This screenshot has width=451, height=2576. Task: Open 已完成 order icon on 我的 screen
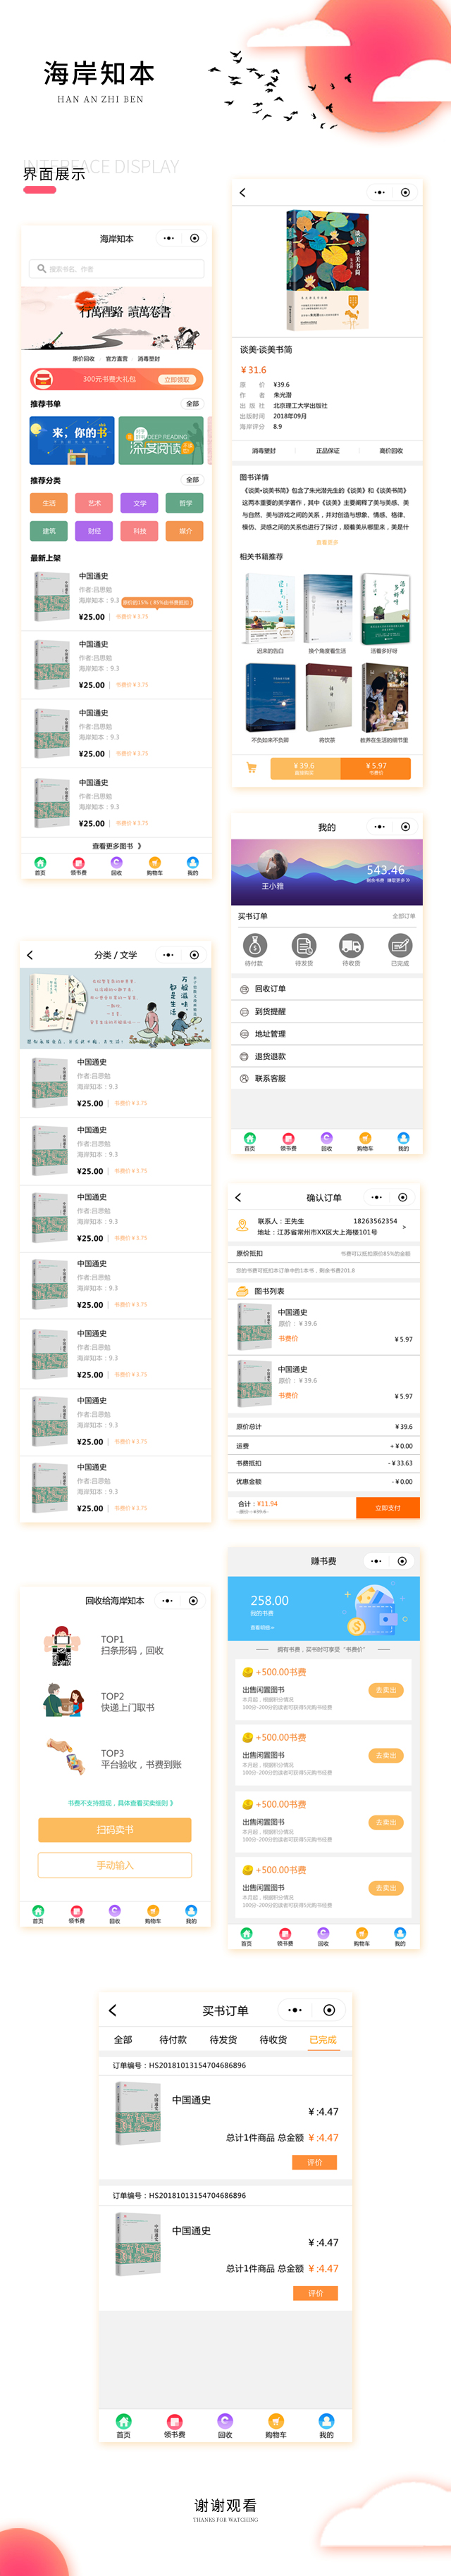click(x=399, y=944)
